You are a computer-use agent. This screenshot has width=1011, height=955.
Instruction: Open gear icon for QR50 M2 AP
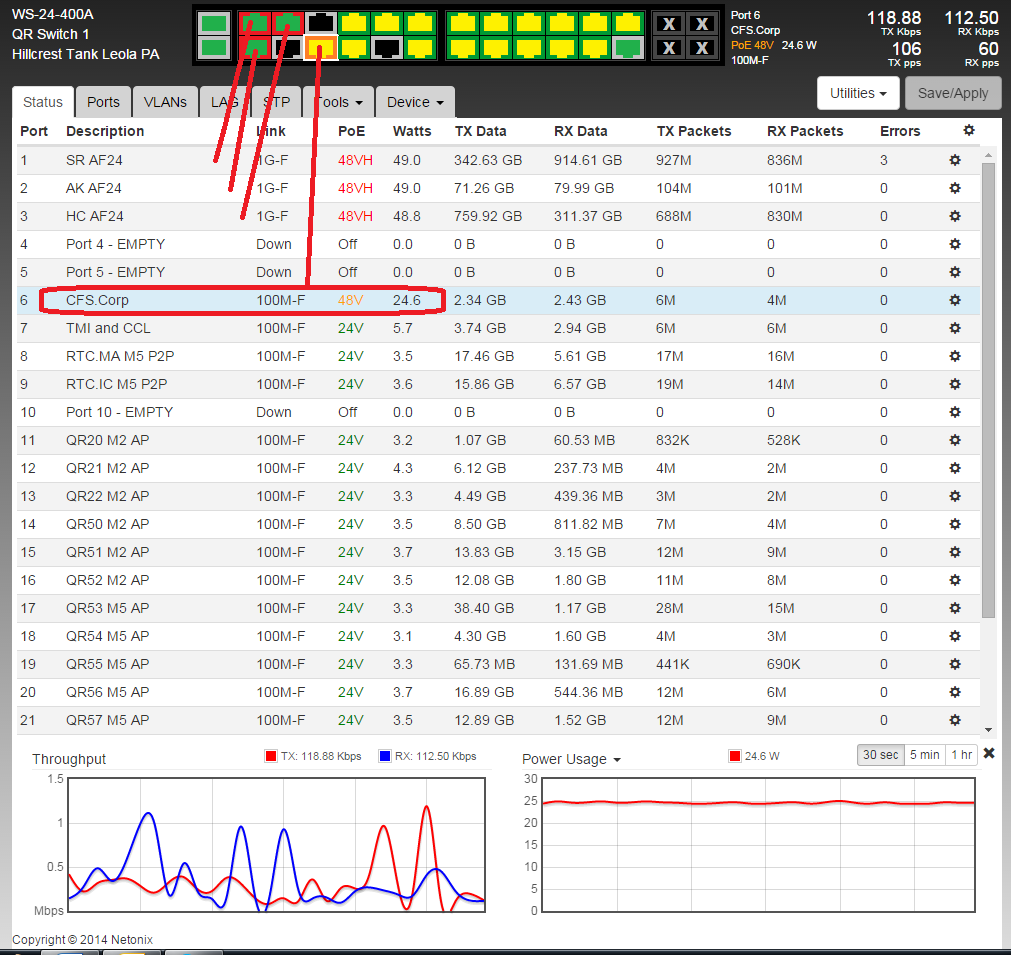(955, 524)
